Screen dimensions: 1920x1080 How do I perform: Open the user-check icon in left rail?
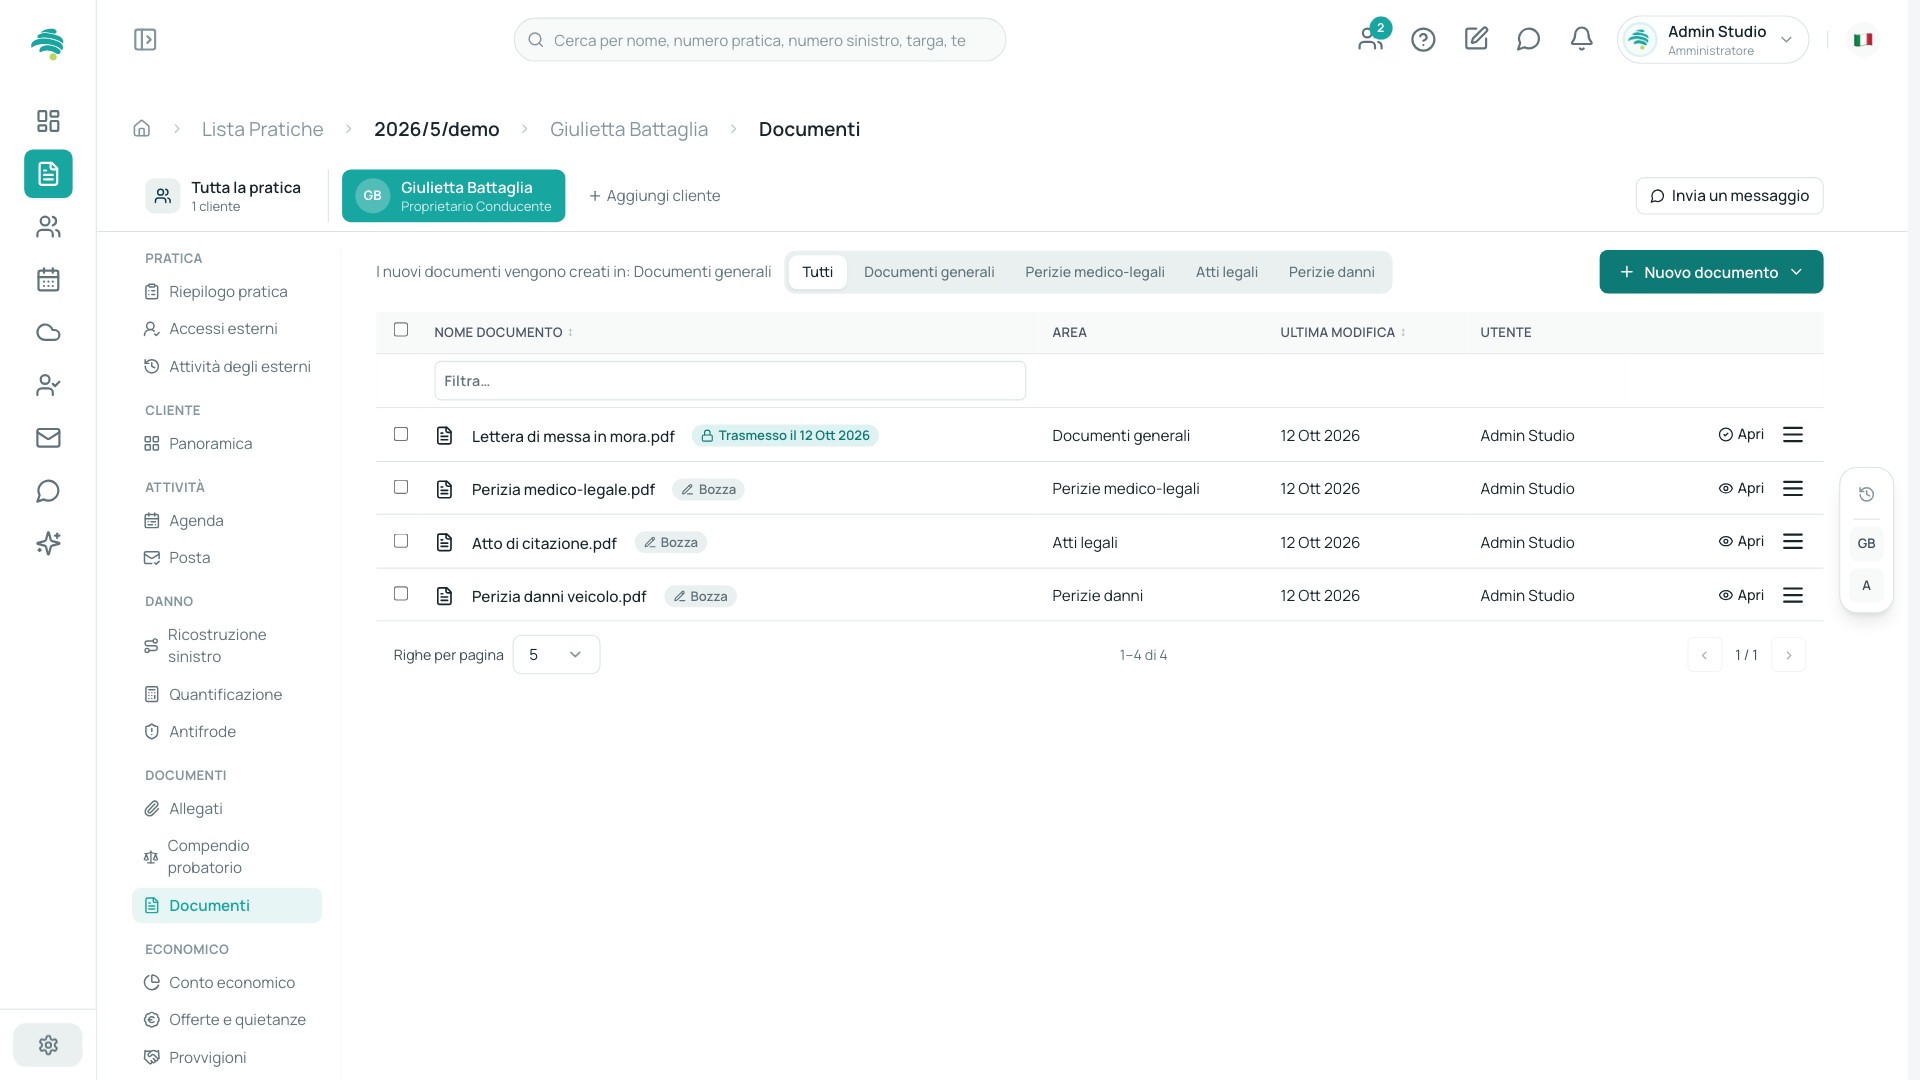pyautogui.click(x=48, y=385)
